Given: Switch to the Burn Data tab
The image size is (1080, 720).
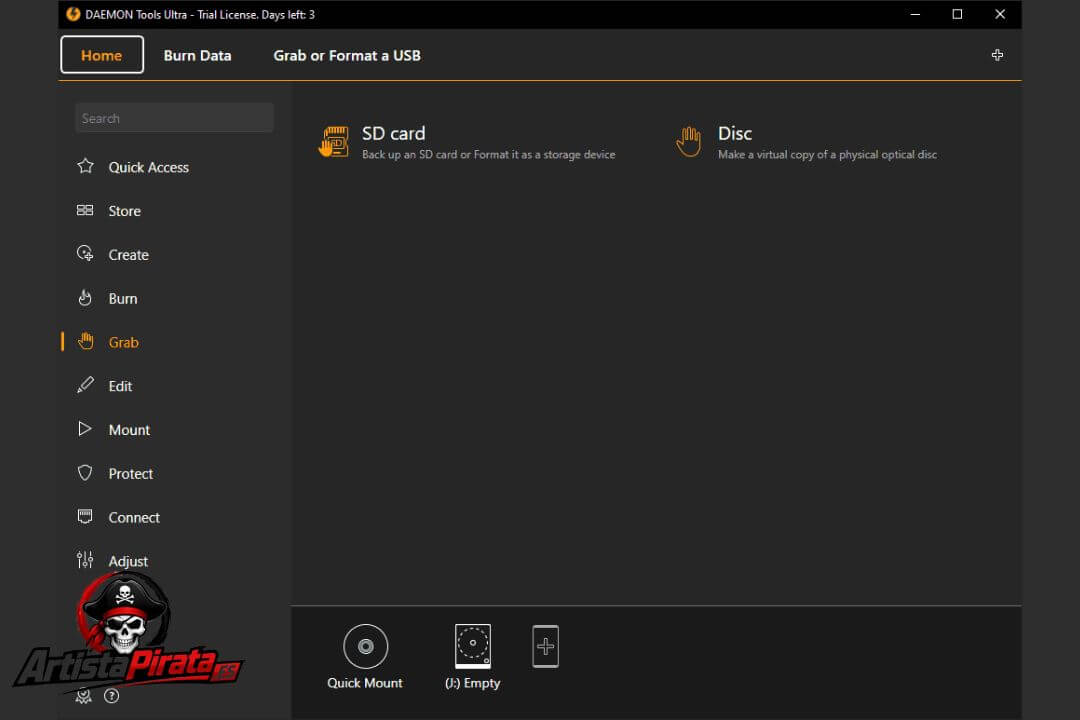Looking at the screenshot, I should [197, 56].
